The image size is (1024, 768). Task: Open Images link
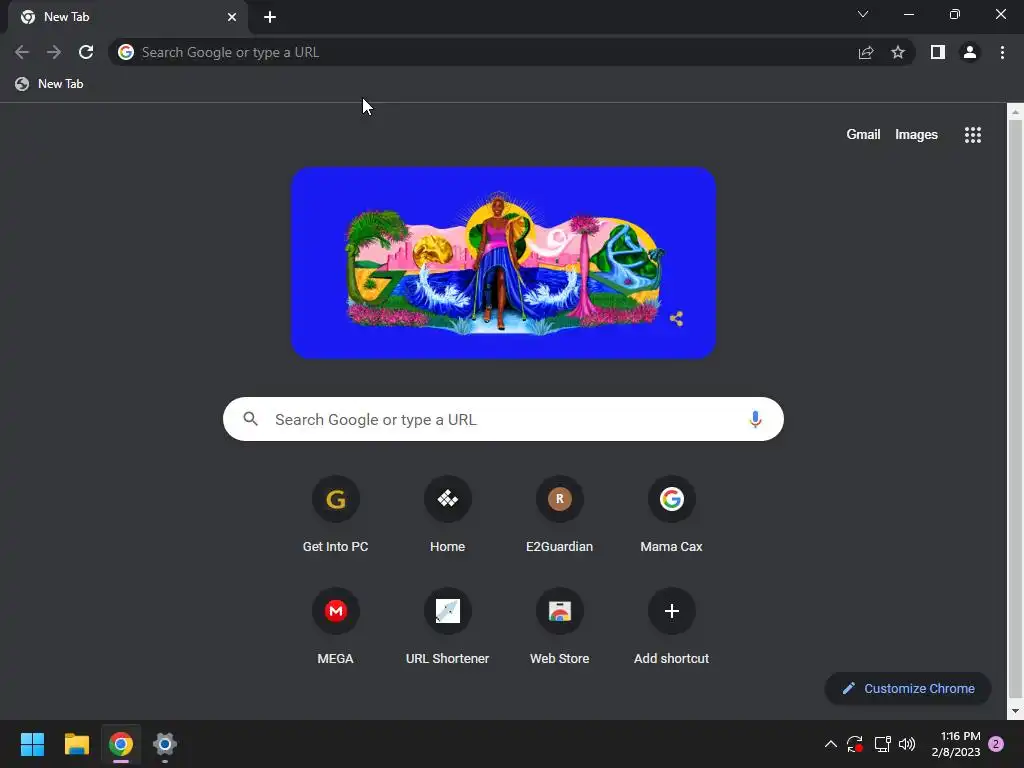916,135
